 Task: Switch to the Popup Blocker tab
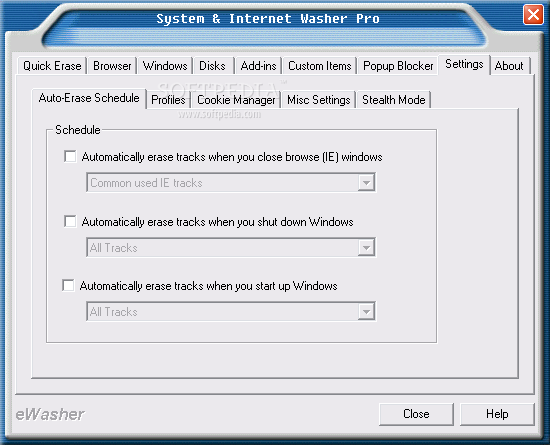pos(398,66)
